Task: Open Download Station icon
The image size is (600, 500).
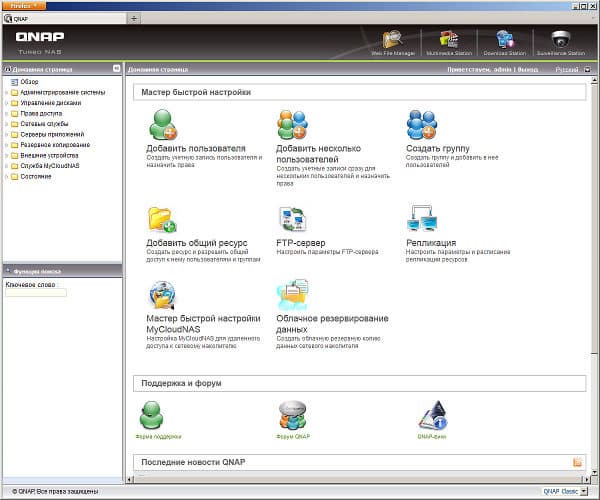Action: [x=505, y=40]
